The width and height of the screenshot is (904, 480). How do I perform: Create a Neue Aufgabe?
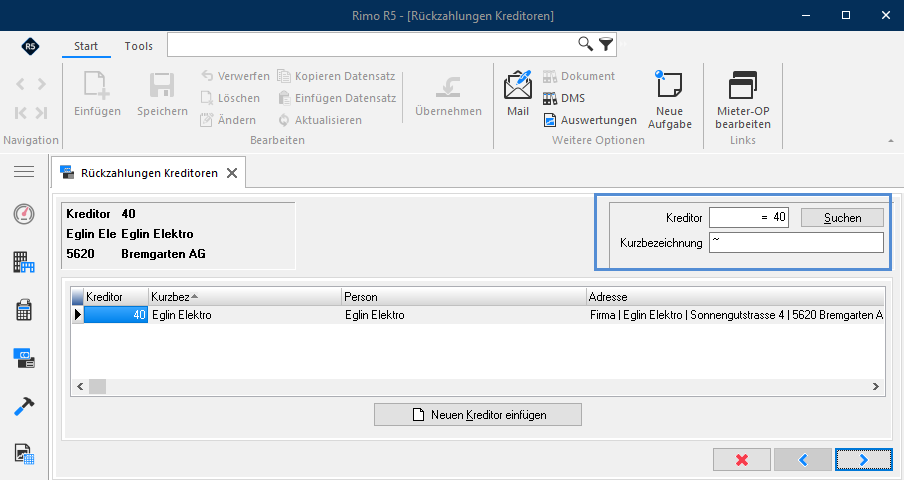click(669, 99)
